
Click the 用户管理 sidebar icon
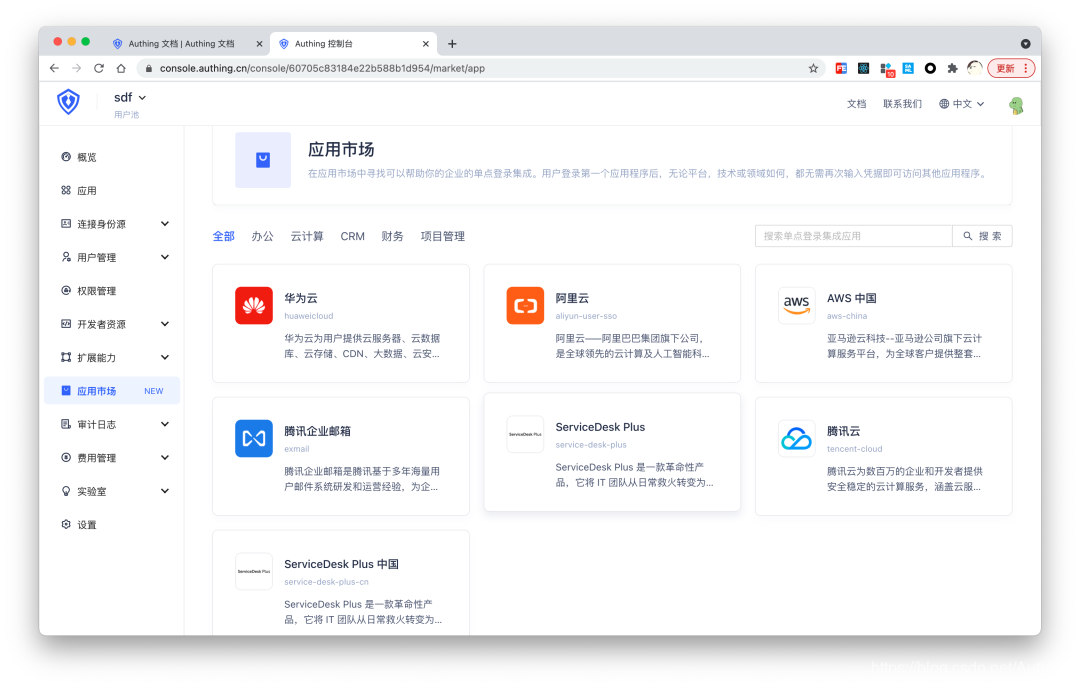click(x=66, y=257)
